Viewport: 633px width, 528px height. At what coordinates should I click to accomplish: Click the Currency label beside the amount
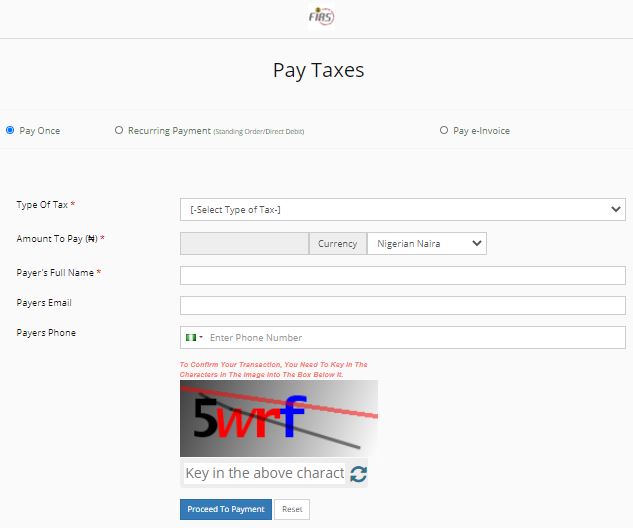pyautogui.click(x=337, y=243)
